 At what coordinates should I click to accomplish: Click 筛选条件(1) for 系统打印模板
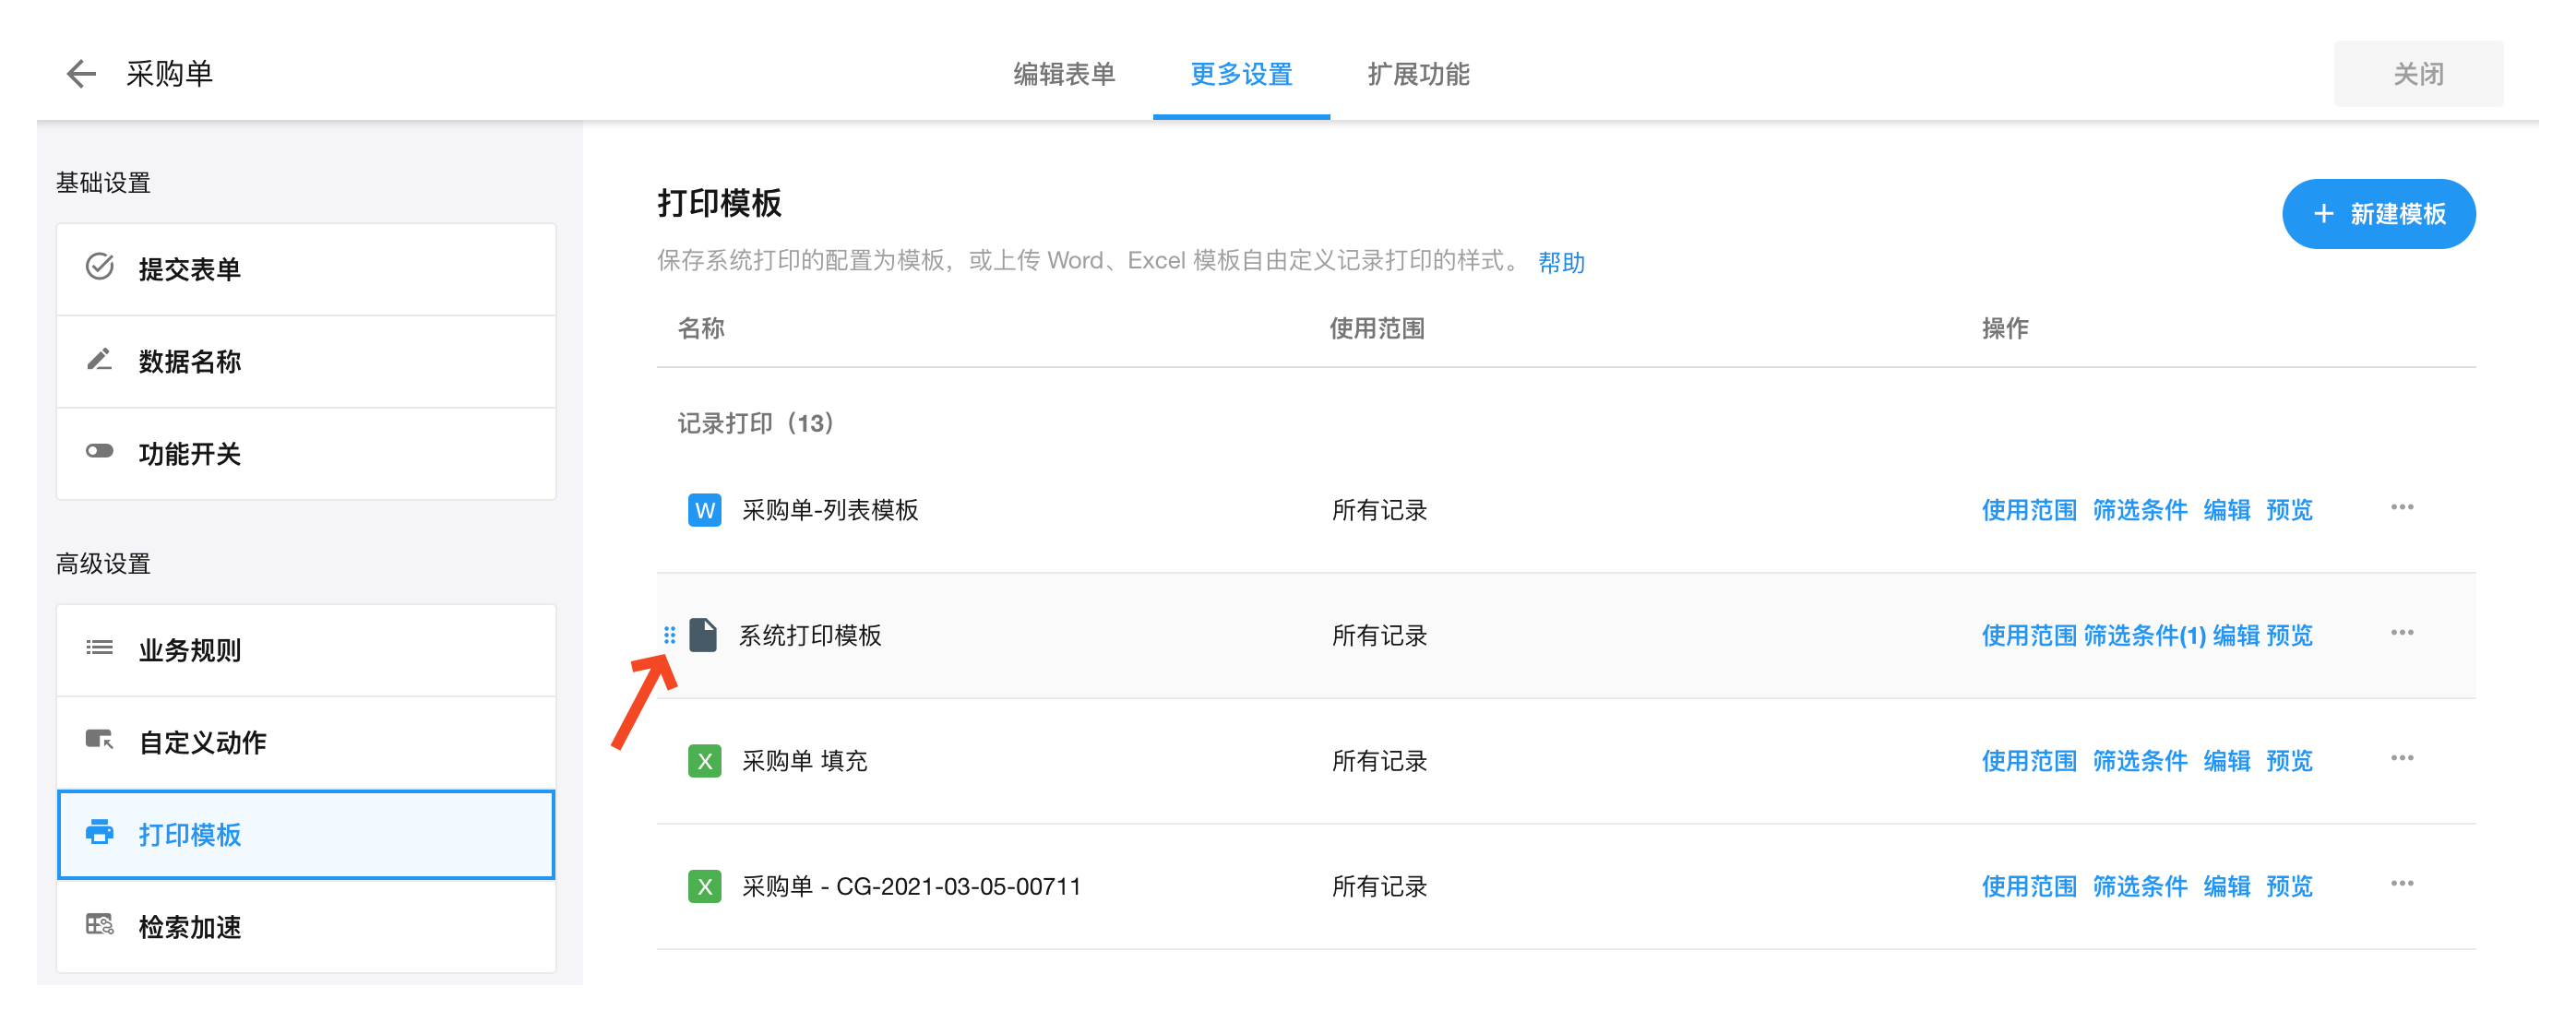tap(2145, 635)
